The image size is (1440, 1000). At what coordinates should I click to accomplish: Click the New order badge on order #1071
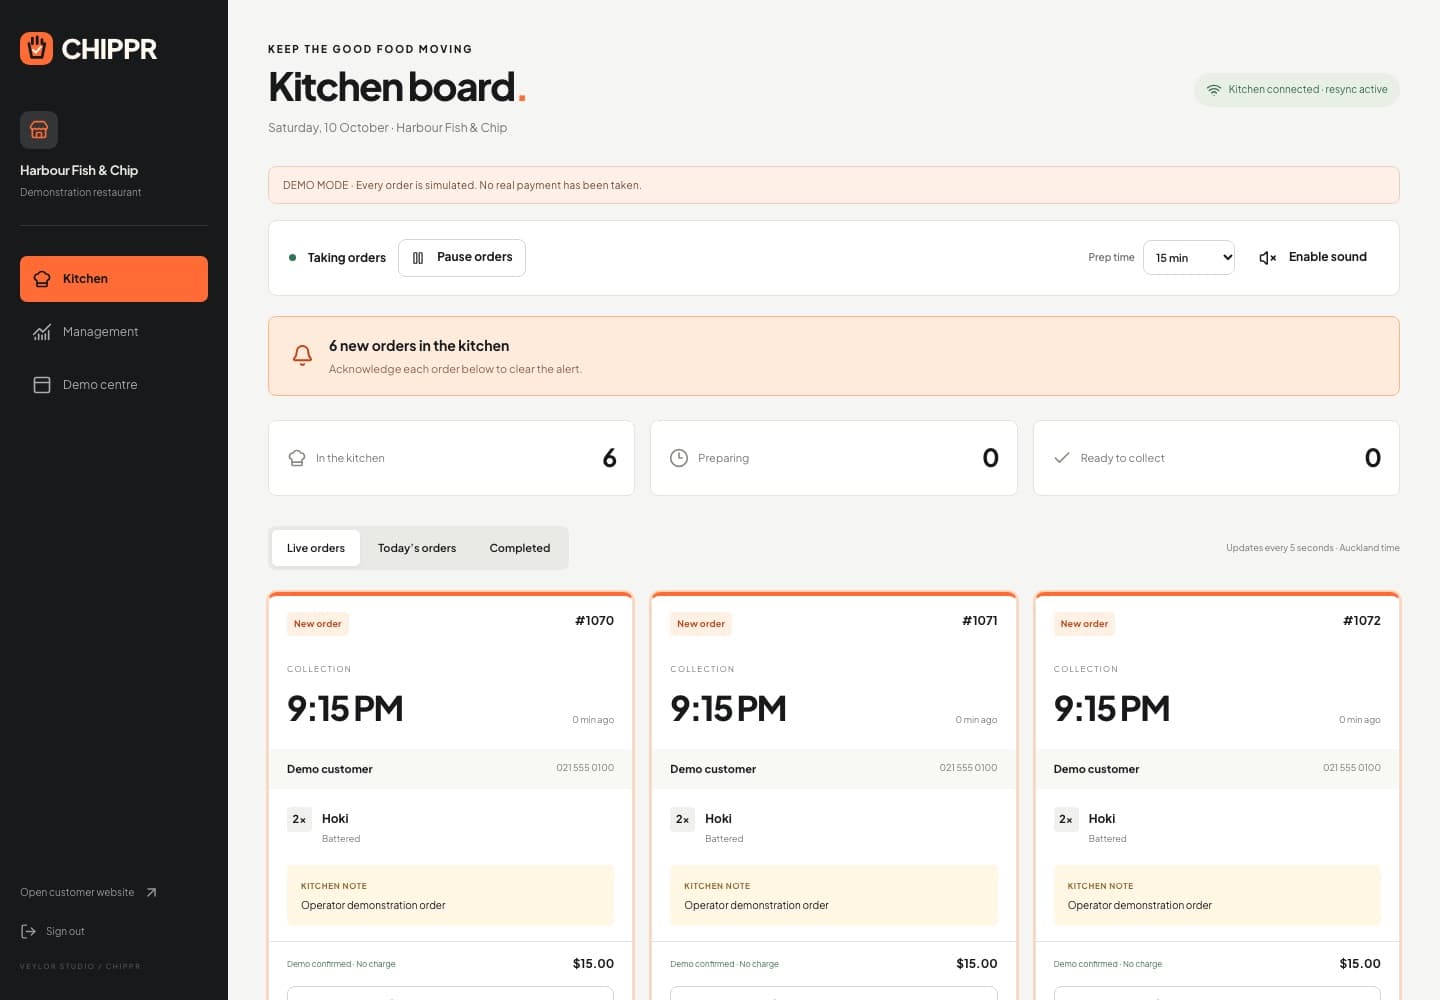pos(701,624)
